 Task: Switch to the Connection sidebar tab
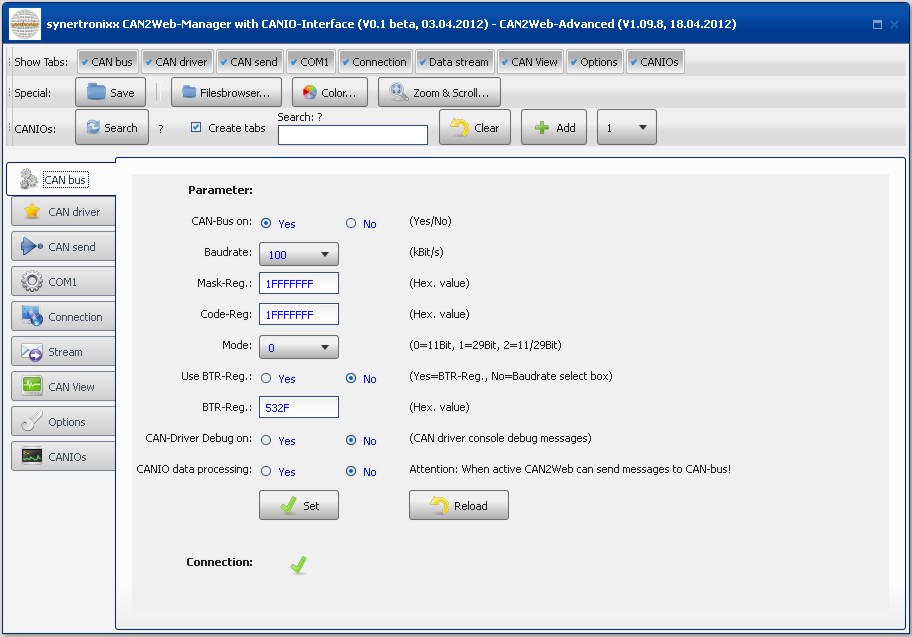click(x=63, y=317)
